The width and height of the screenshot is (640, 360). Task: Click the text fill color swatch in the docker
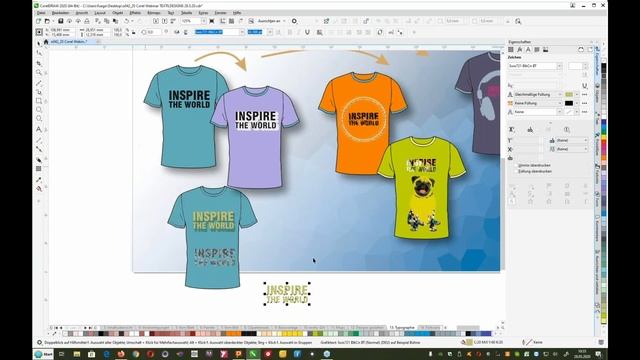[x=569, y=94]
